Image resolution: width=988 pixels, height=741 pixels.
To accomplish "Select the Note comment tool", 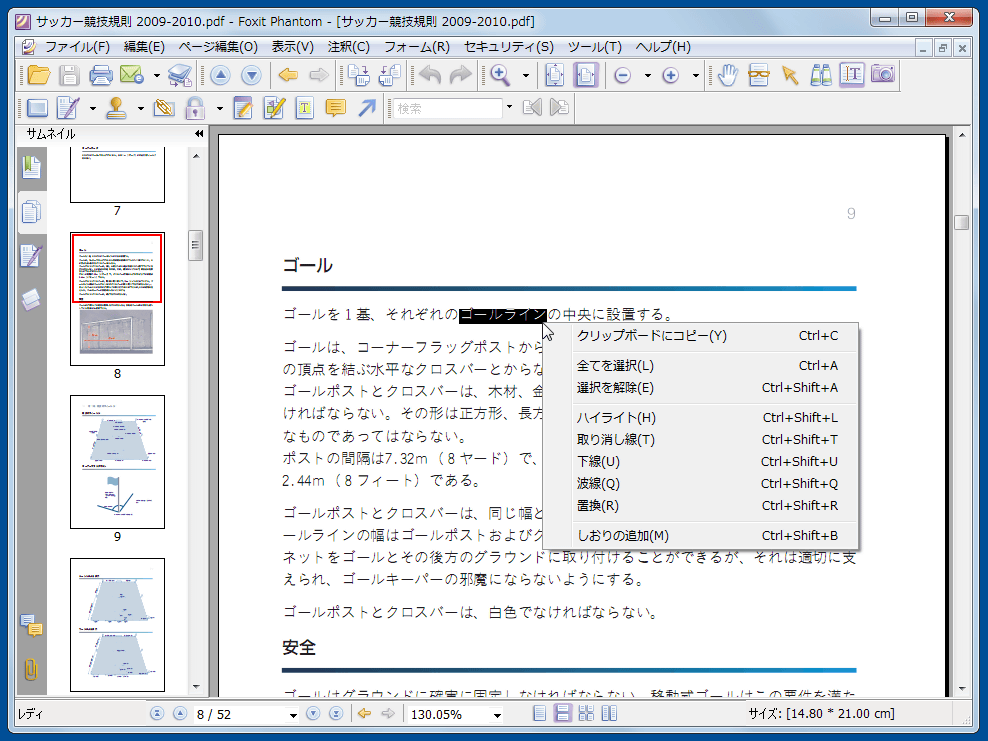I will coord(336,108).
